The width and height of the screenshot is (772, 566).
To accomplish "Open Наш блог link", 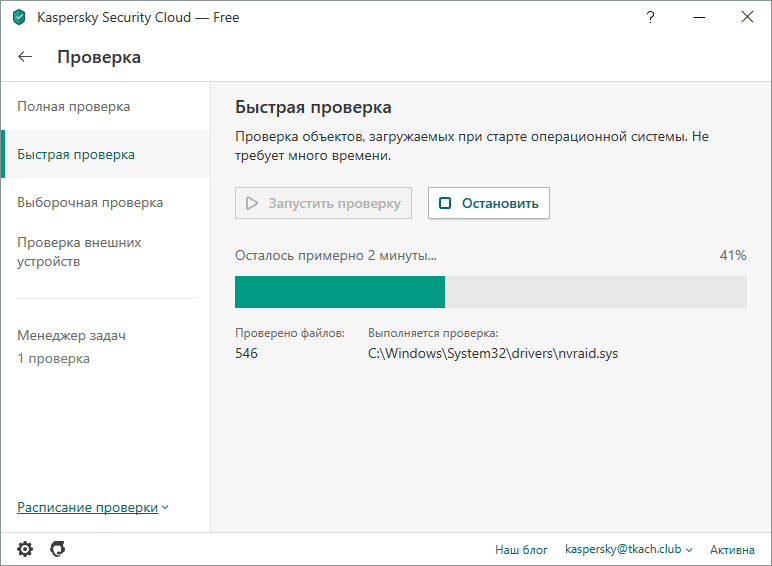I will (x=521, y=550).
